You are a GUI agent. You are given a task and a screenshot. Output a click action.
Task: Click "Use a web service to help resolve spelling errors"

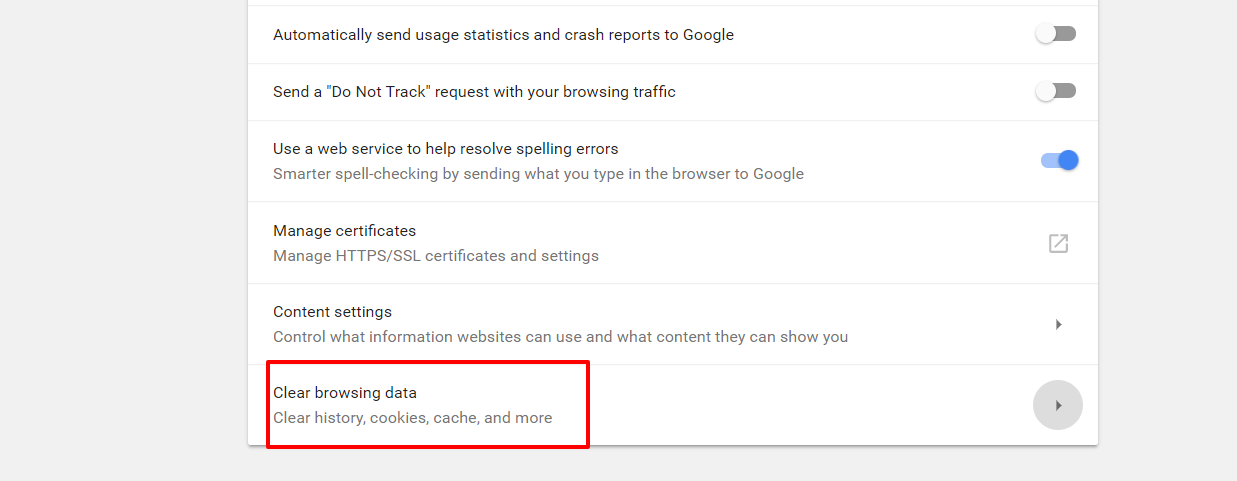click(x=446, y=149)
